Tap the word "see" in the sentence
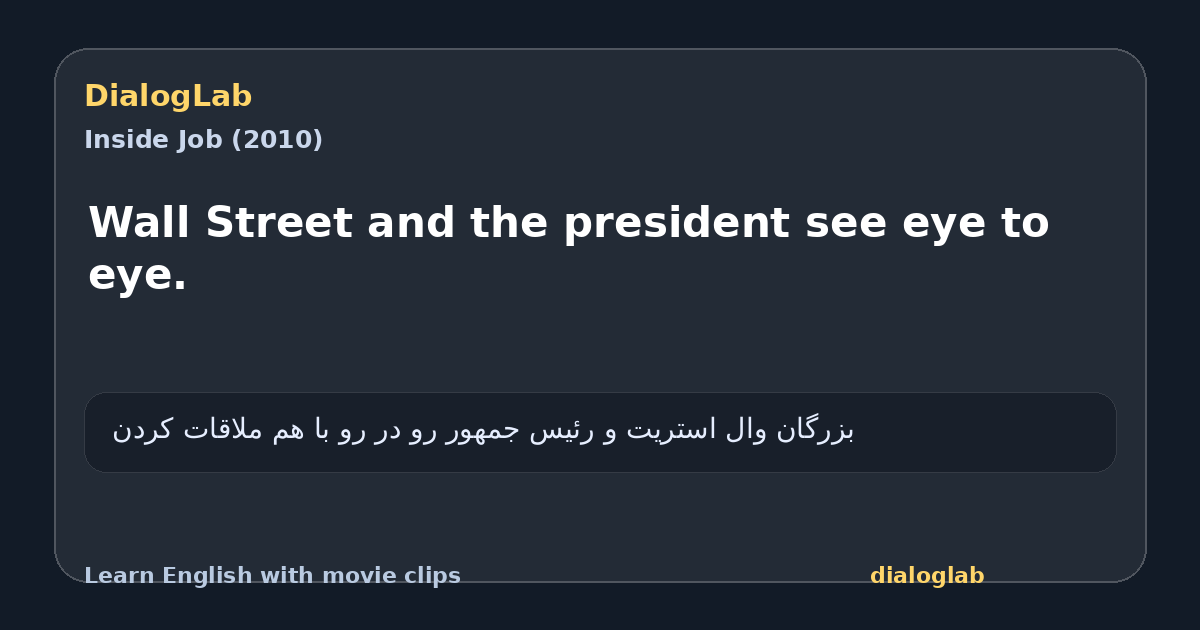1200x630 pixels. click(x=845, y=223)
